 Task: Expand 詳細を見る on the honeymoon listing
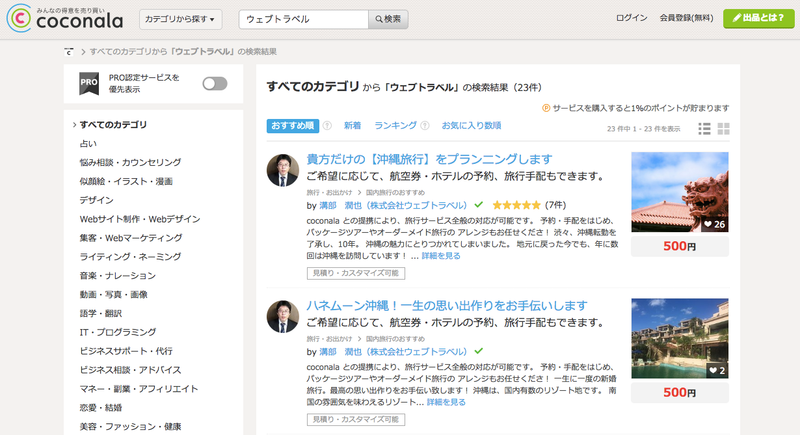446,402
